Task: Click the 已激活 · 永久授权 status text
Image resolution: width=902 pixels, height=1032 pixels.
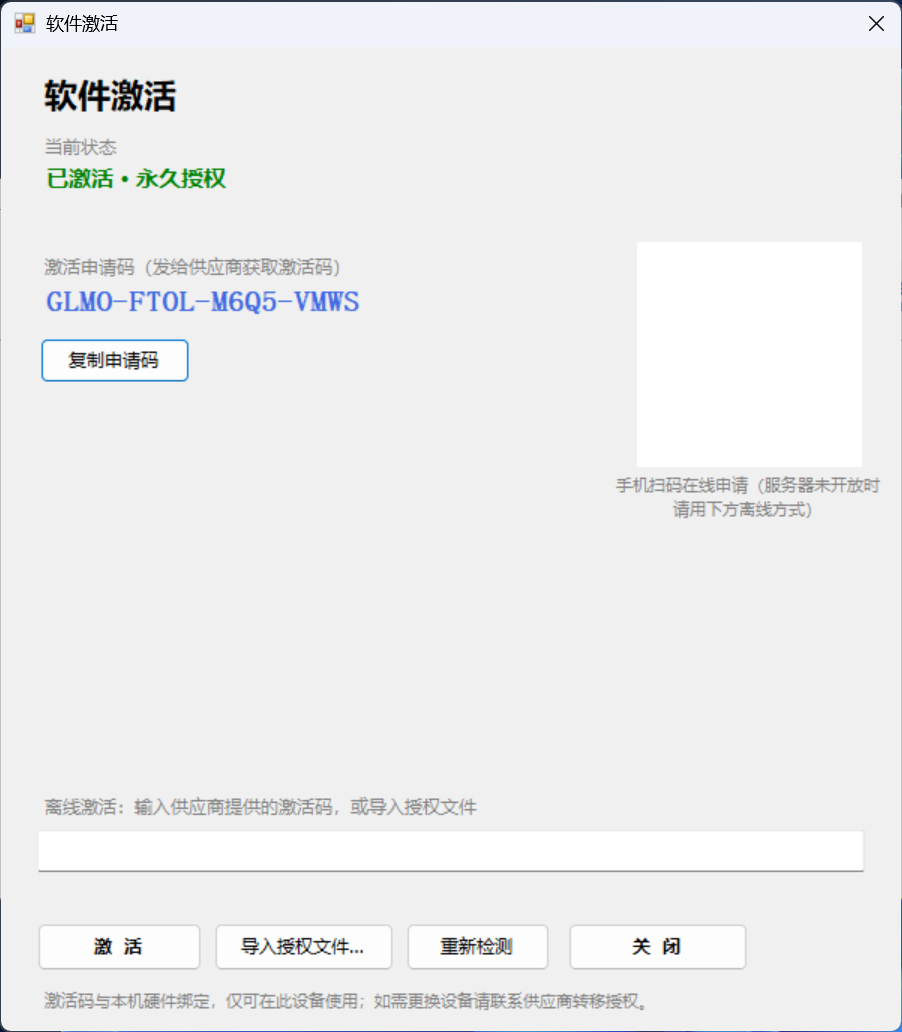Action: (x=136, y=178)
